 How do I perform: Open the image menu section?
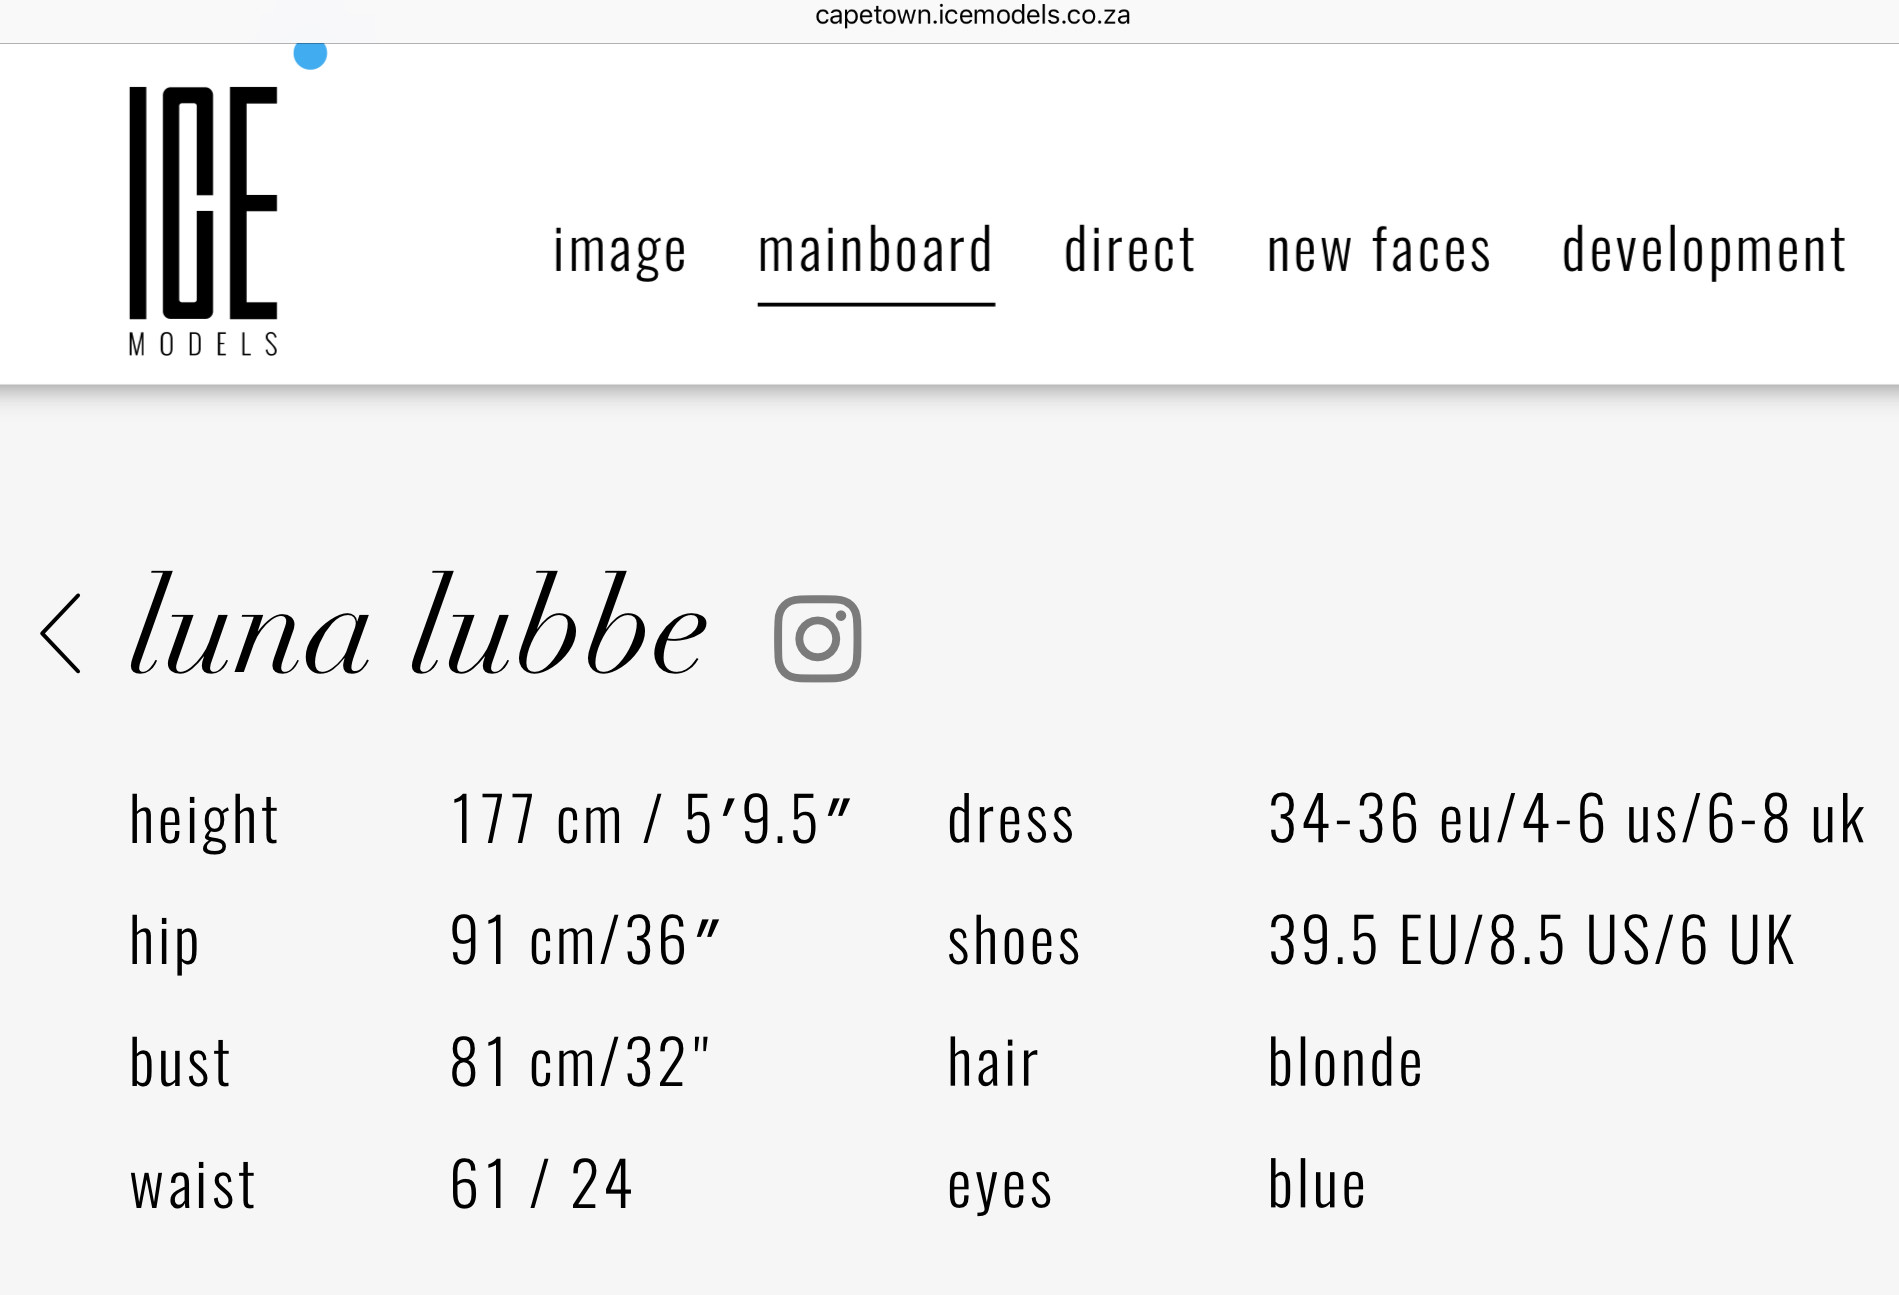[x=620, y=249]
